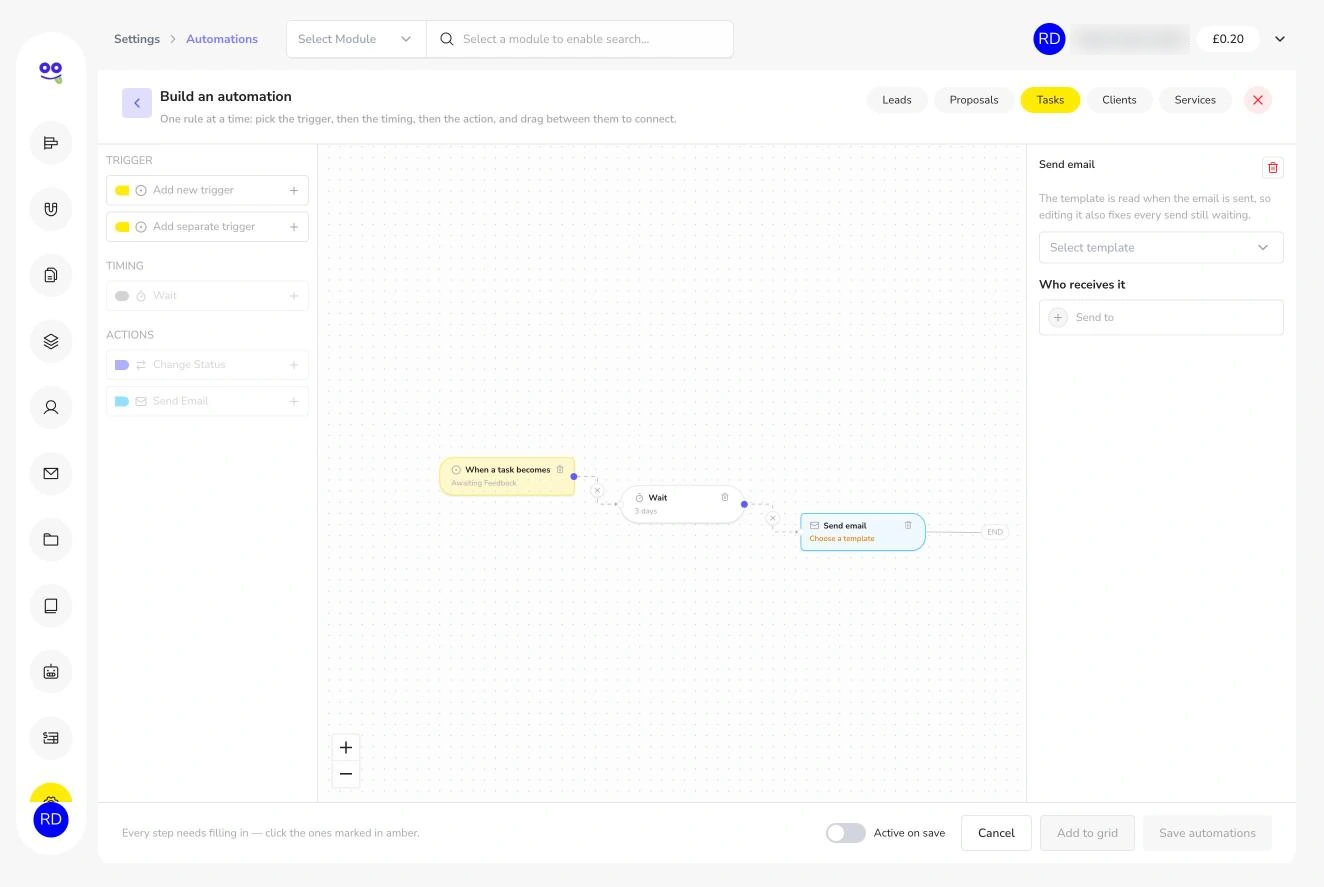The image size is (1324, 887).
Task: Select the Wait node on the canvas
Action: [682, 504]
